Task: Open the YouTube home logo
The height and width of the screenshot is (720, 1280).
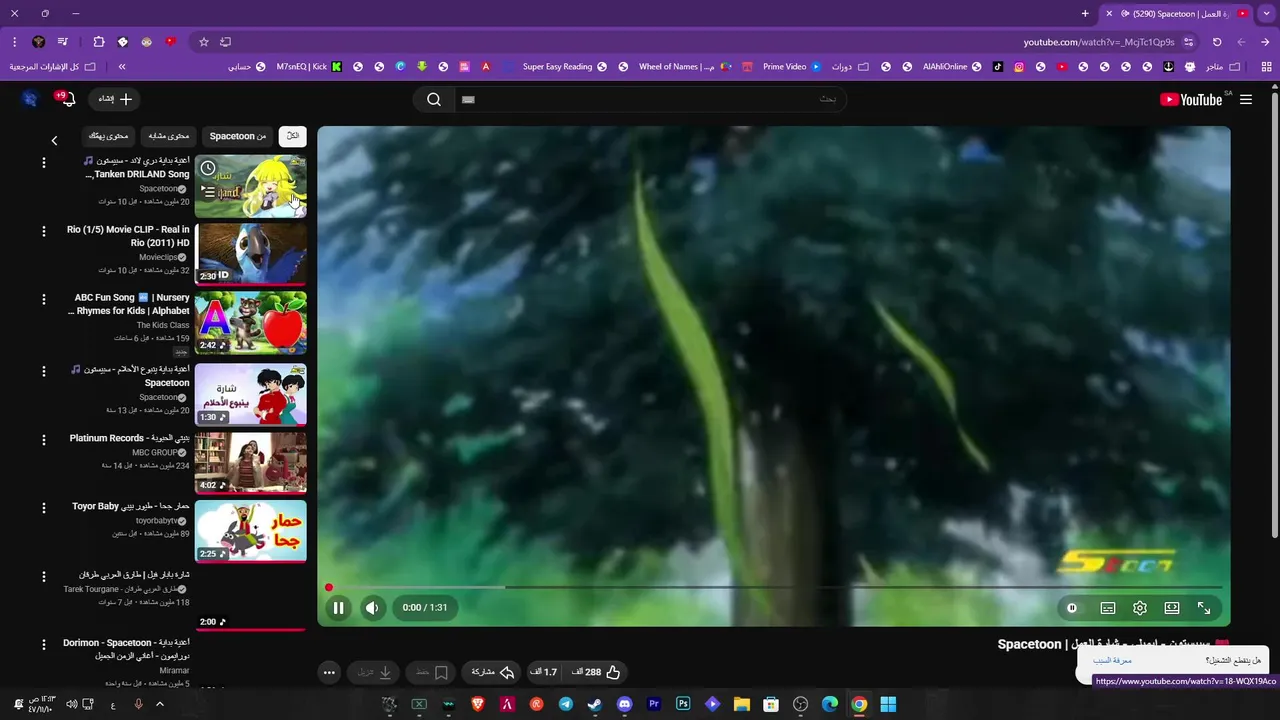Action: pos(1191,99)
